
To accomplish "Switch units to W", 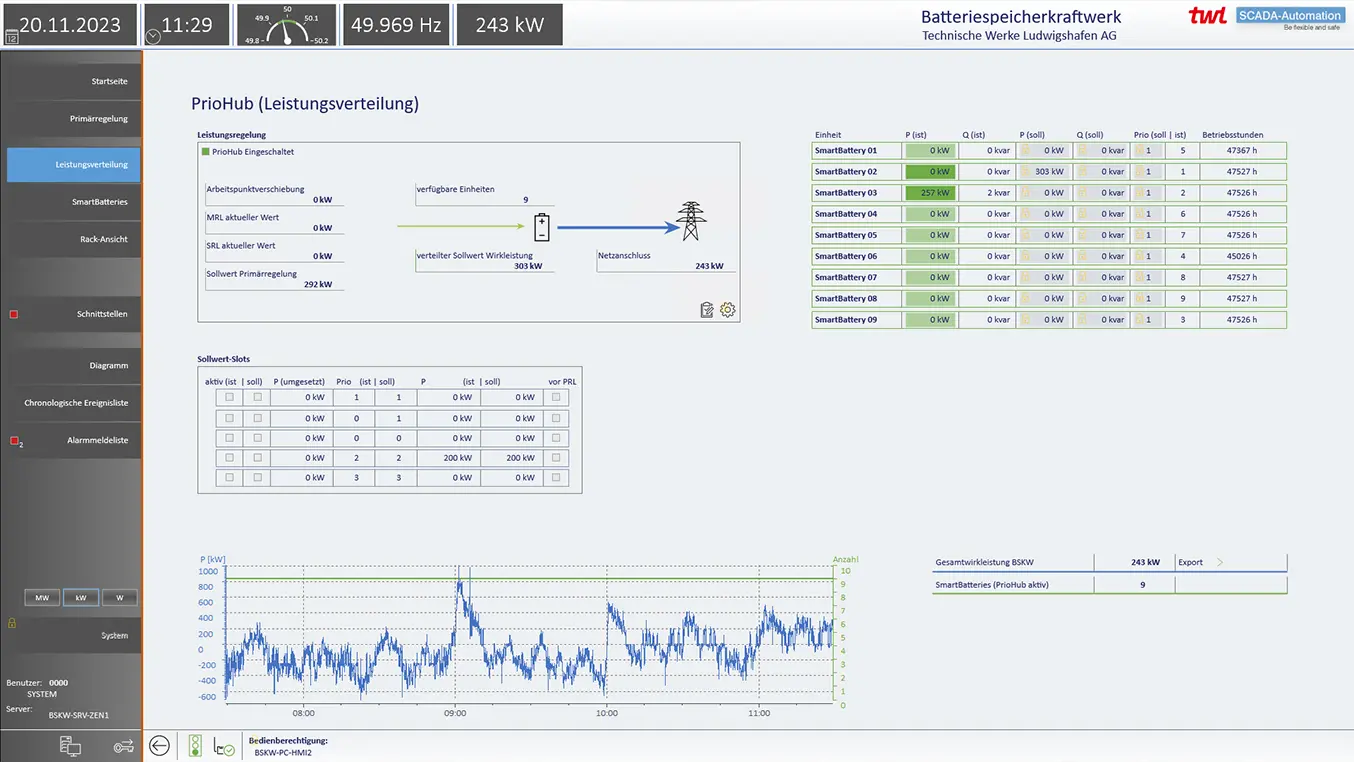I will click(x=120, y=598).
